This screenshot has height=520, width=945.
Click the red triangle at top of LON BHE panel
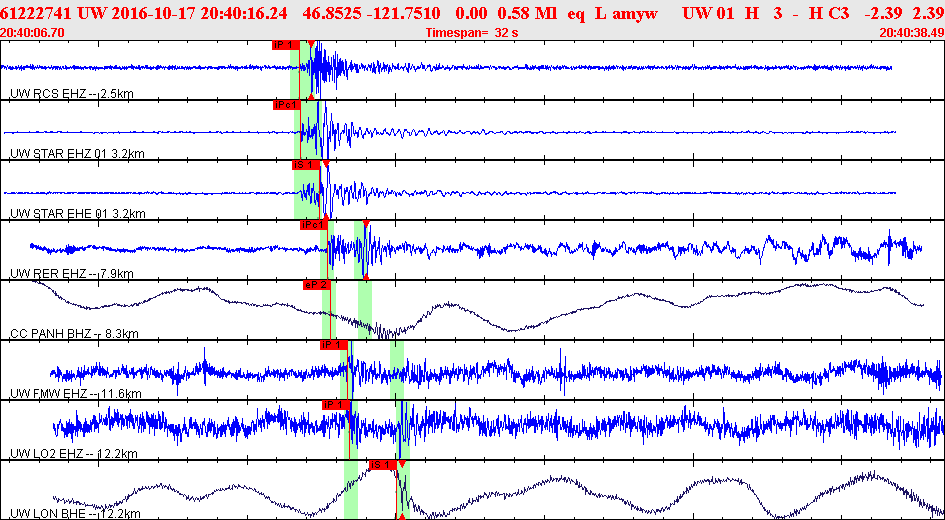401,465
